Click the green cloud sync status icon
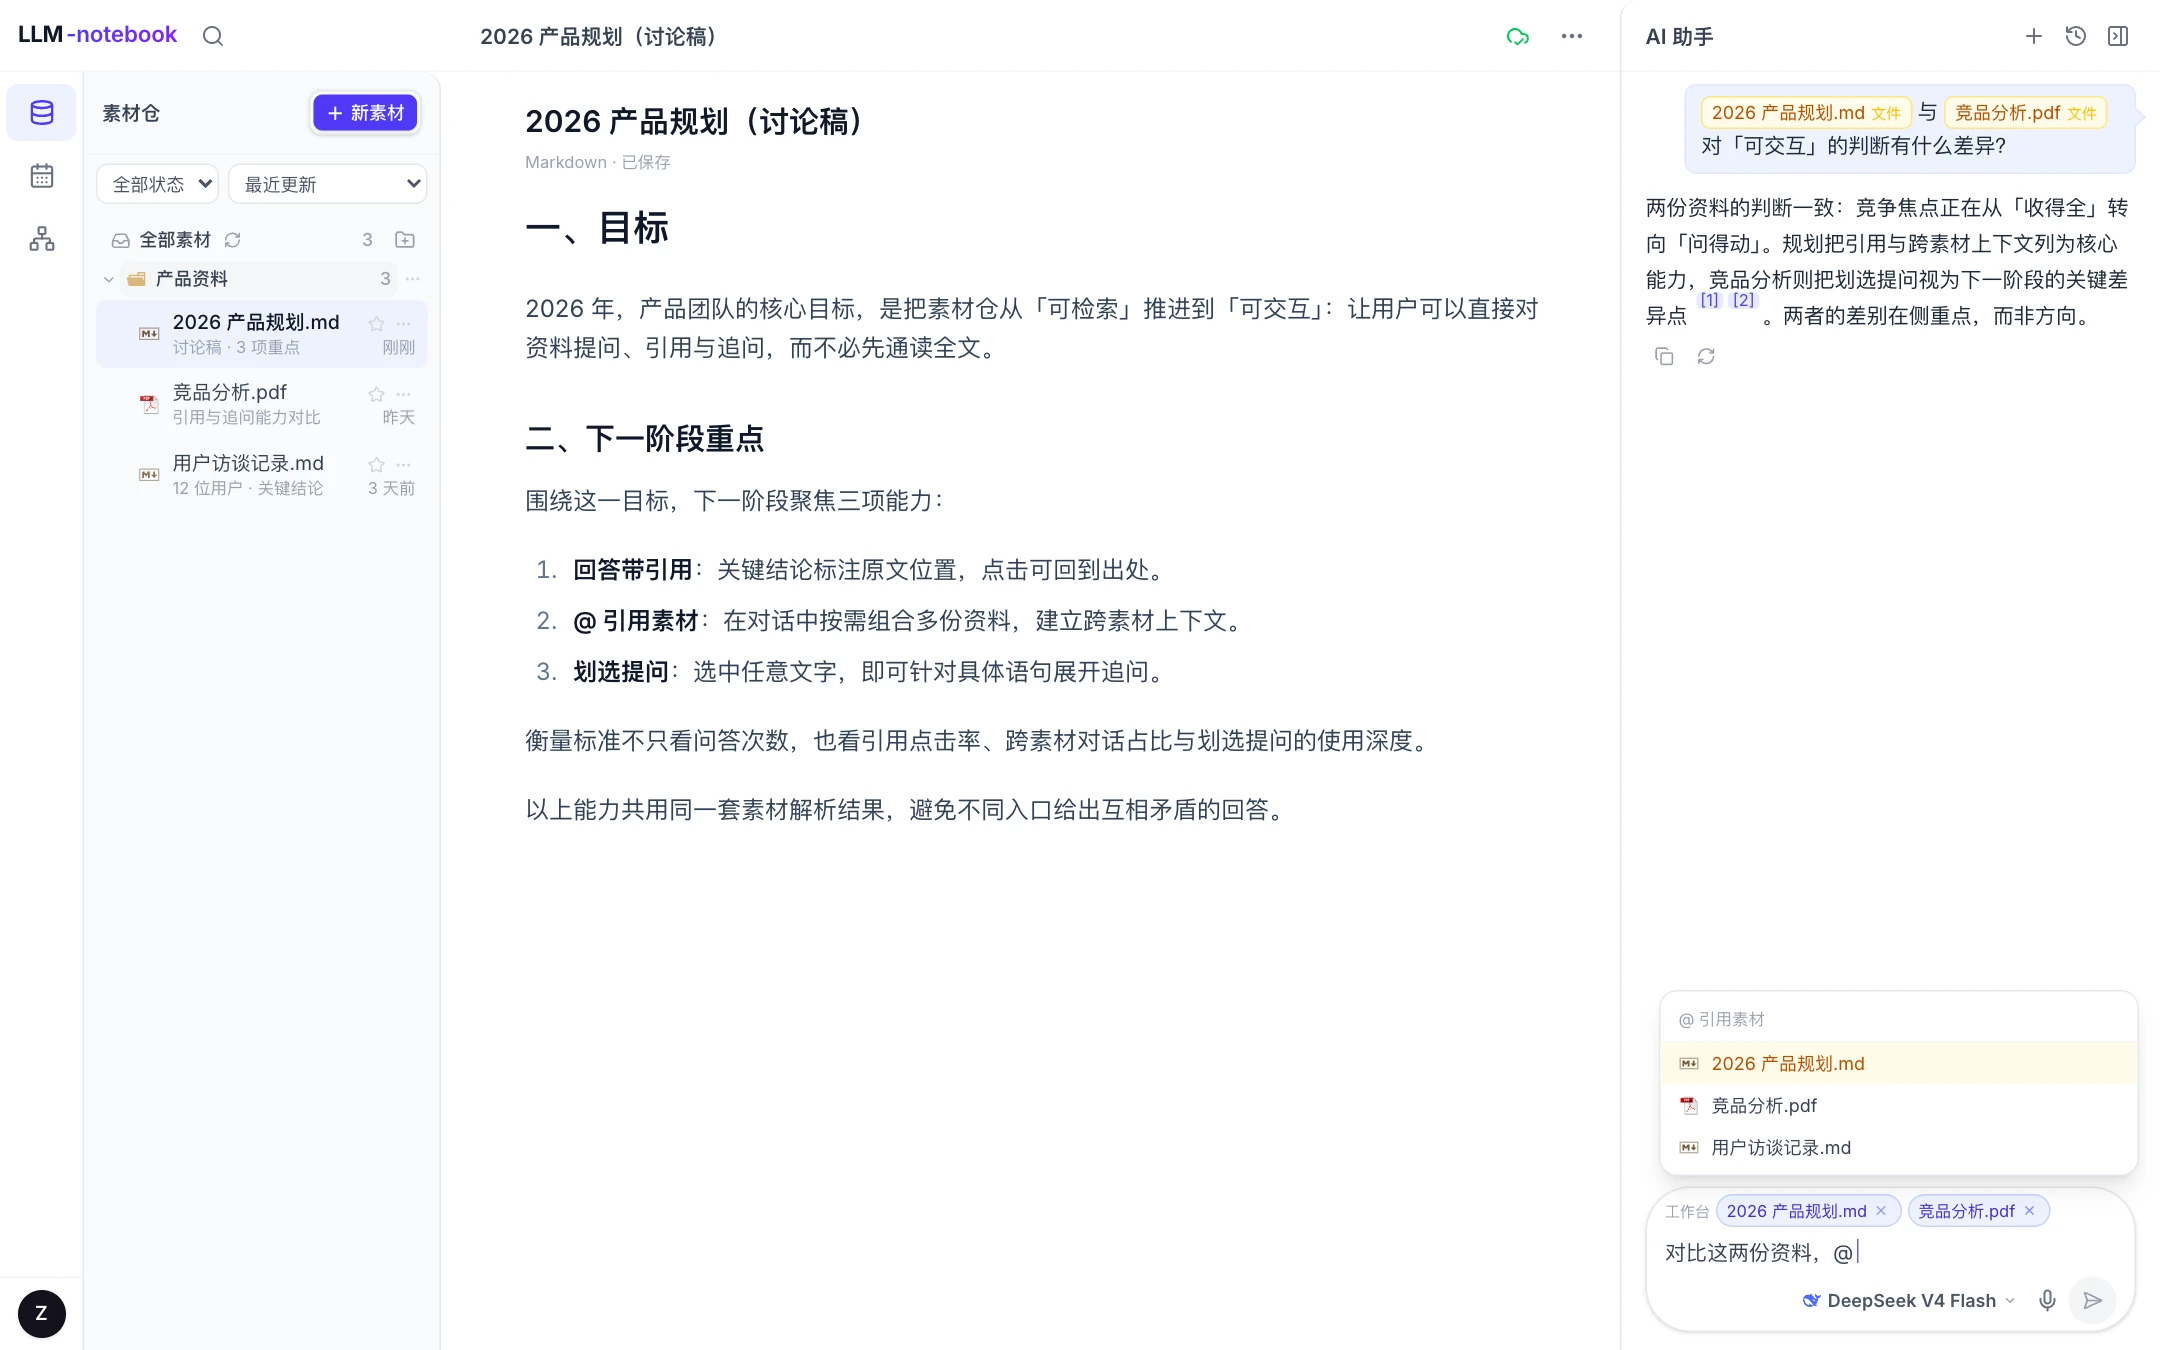Viewport: 2160px width, 1350px height. pyautogui.click(x=1517, y=37)
